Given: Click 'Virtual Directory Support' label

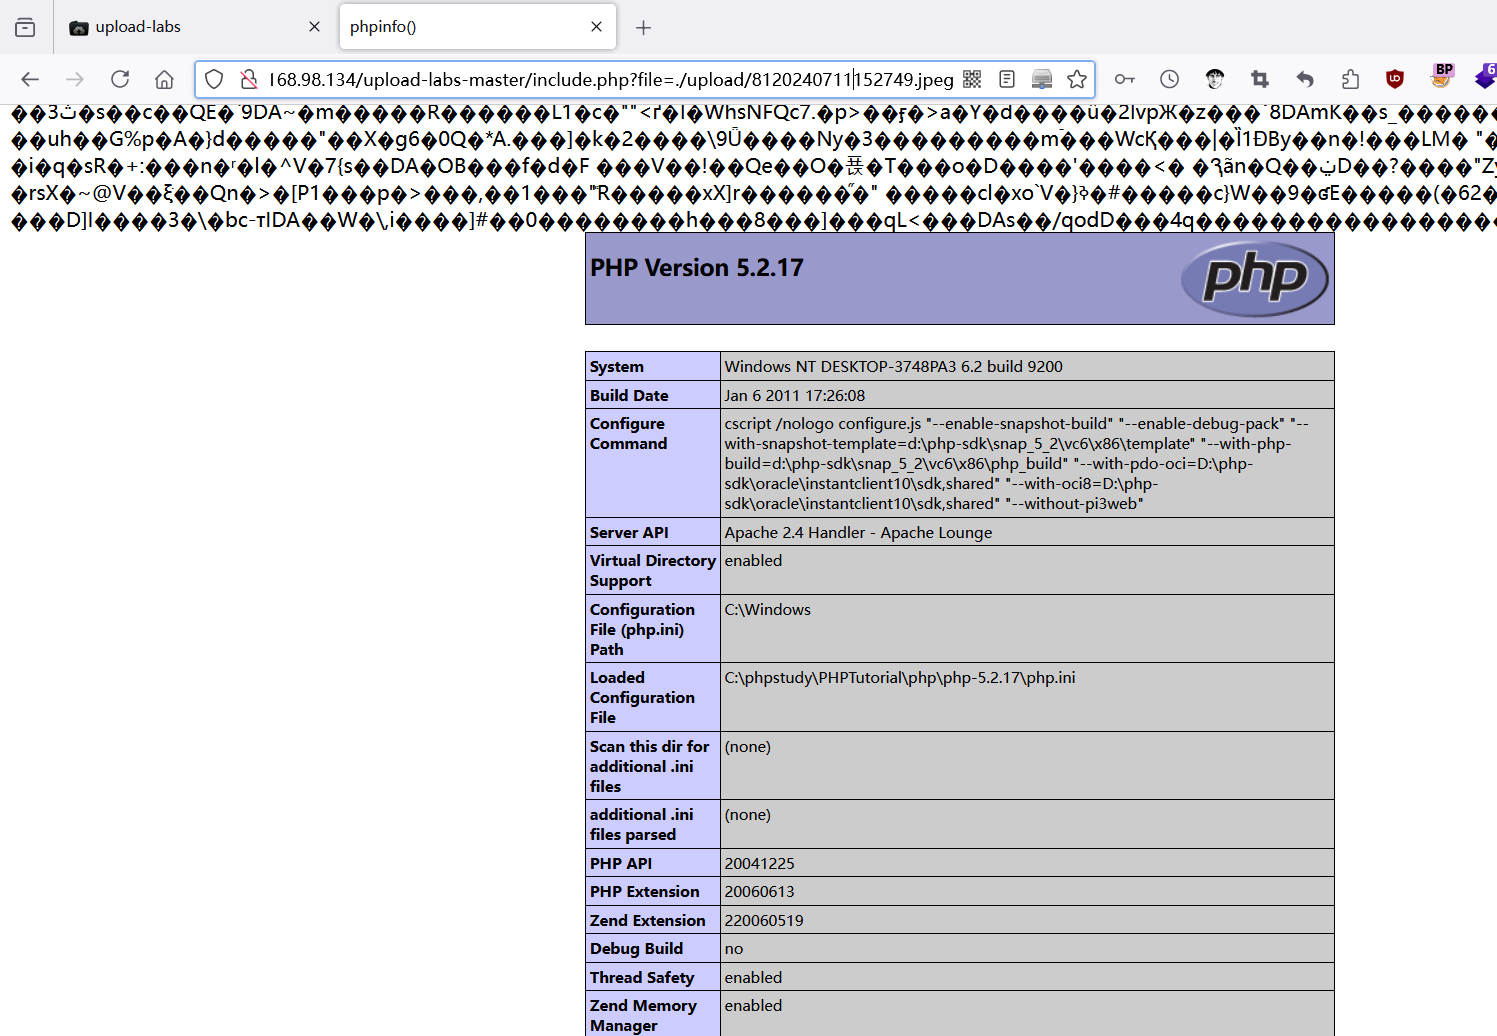Looking at the screenshot, I should click(653, 571).
